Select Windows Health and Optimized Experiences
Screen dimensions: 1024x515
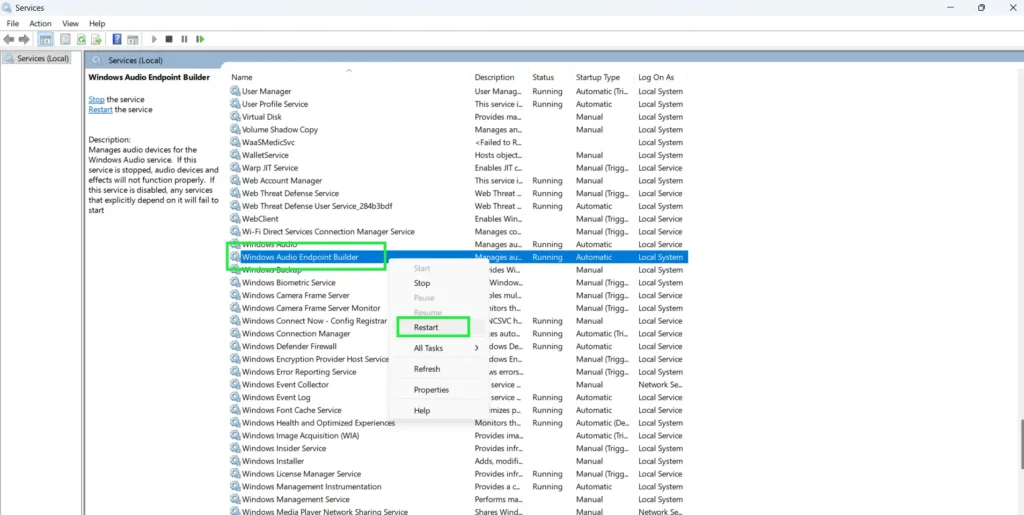click(x=458, y=423)
